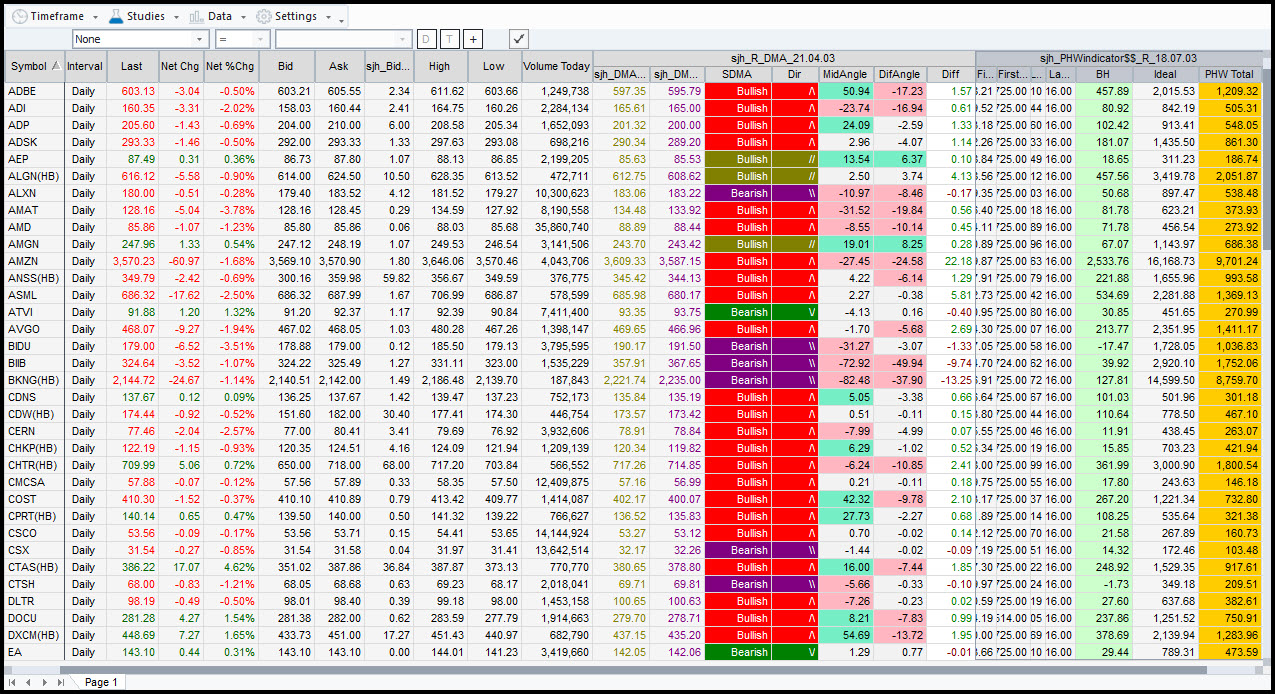The height and width of the screenshot is (694, 1275).
Task: Apply the filter with the checkmark button
Action: click(x=519, y=39)
